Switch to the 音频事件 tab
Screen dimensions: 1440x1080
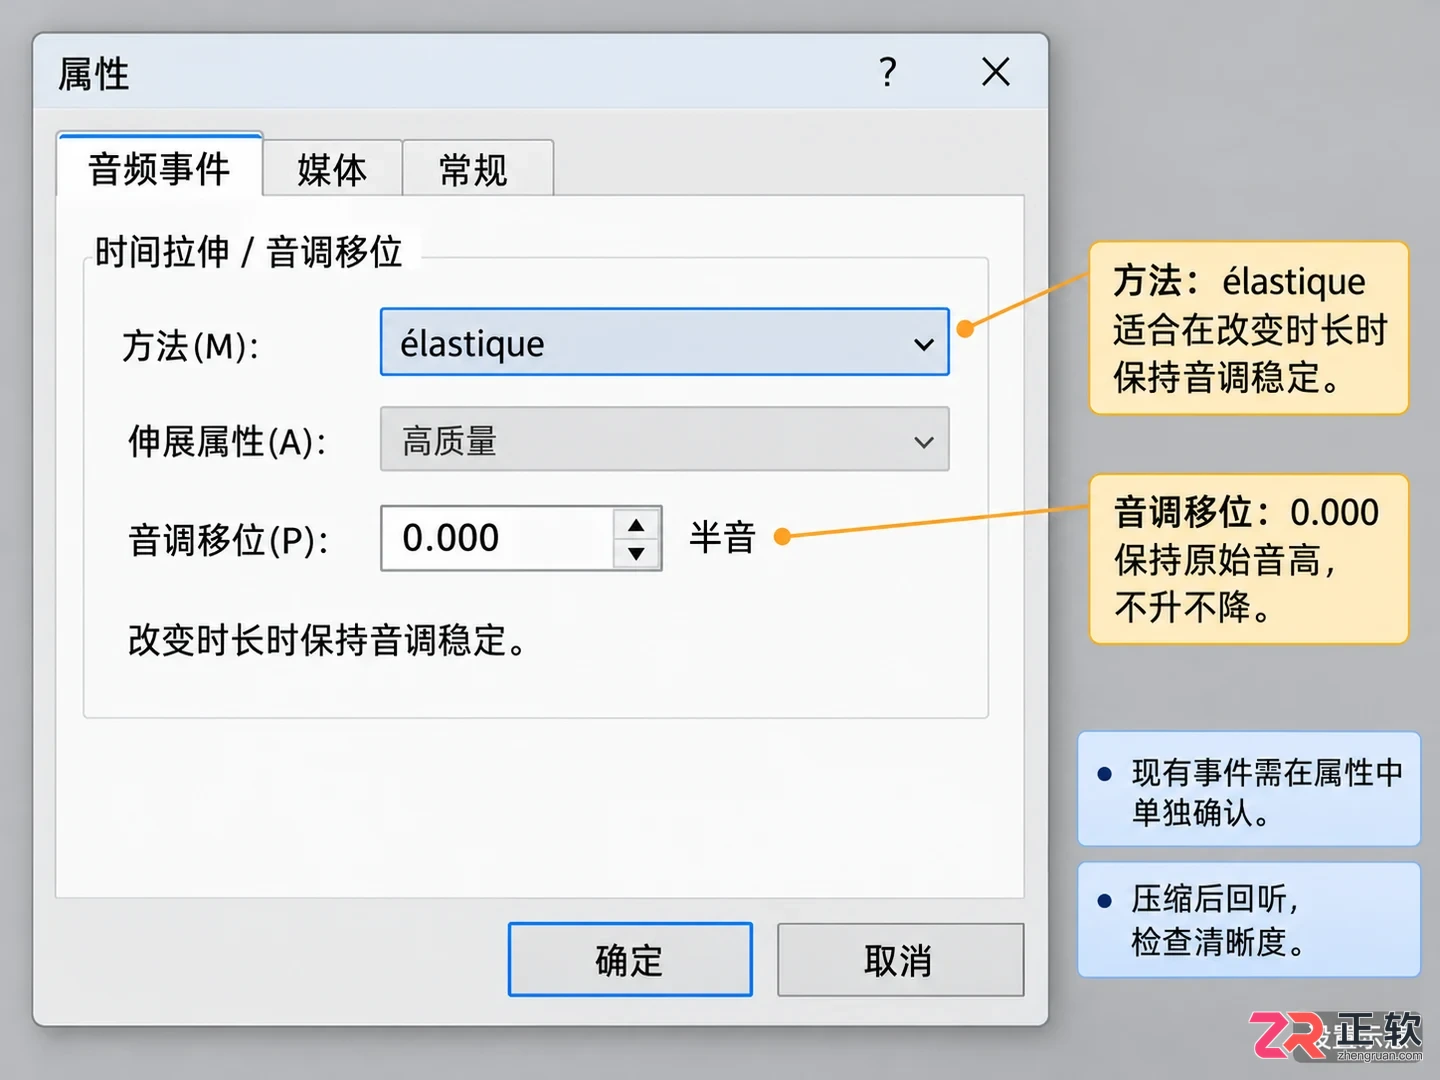tap(160, 167)
